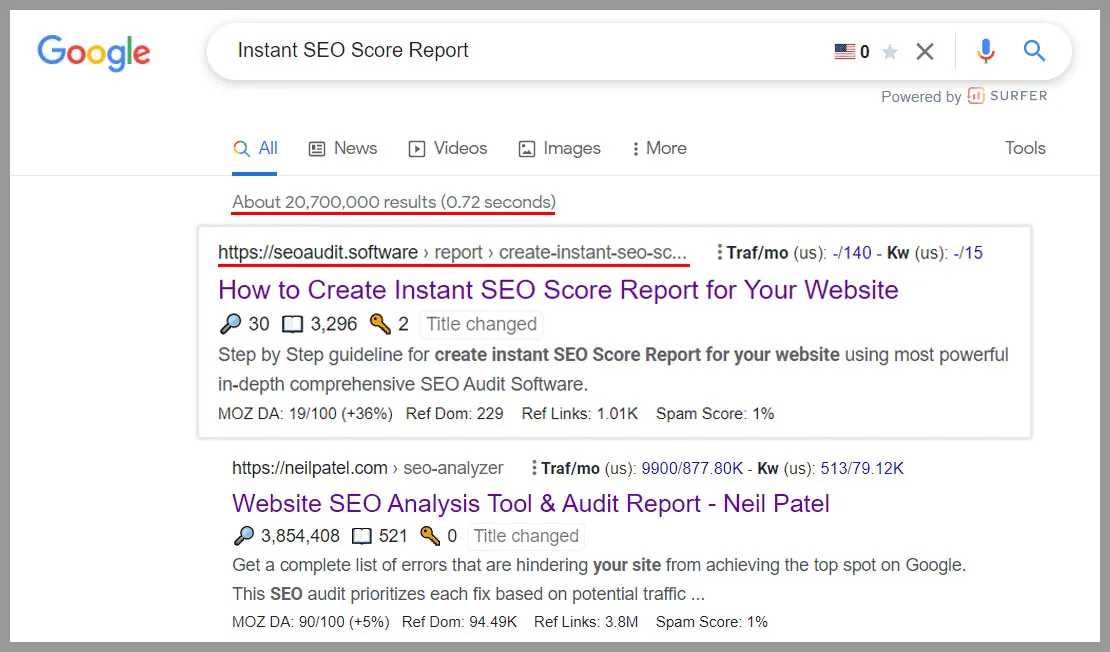Click Spam Score: 1% in Neil Patel result

pos(711,622)
